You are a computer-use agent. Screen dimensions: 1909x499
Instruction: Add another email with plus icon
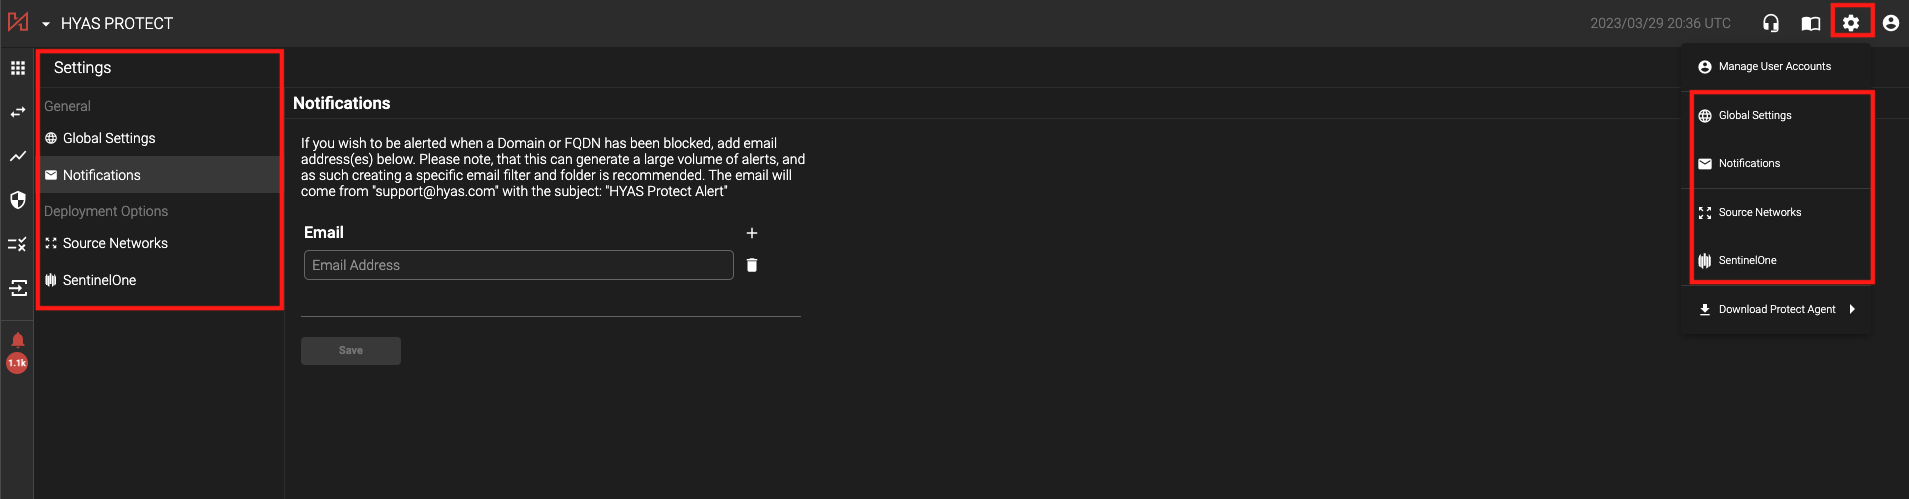tap(752, 233)
